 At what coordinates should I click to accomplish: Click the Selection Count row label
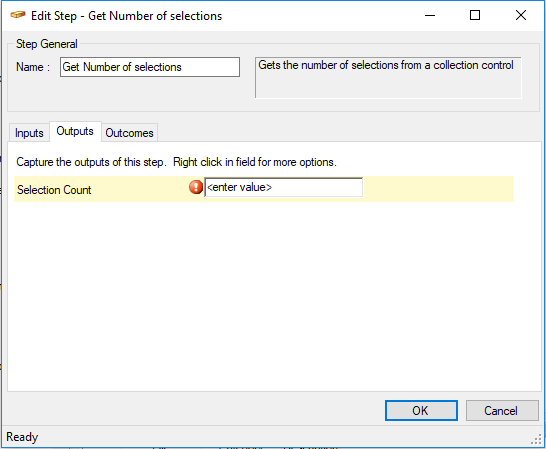[54, 190]
